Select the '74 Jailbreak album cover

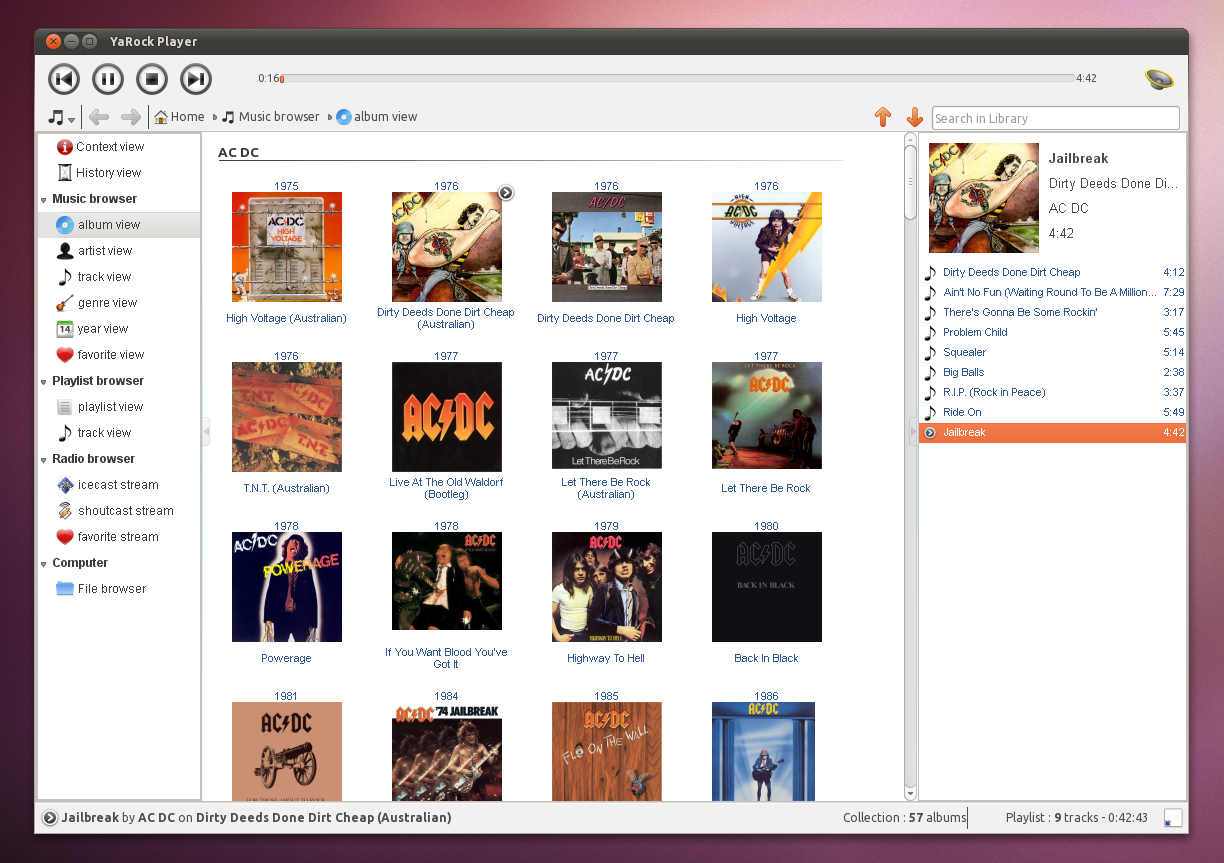pos(446,751)
